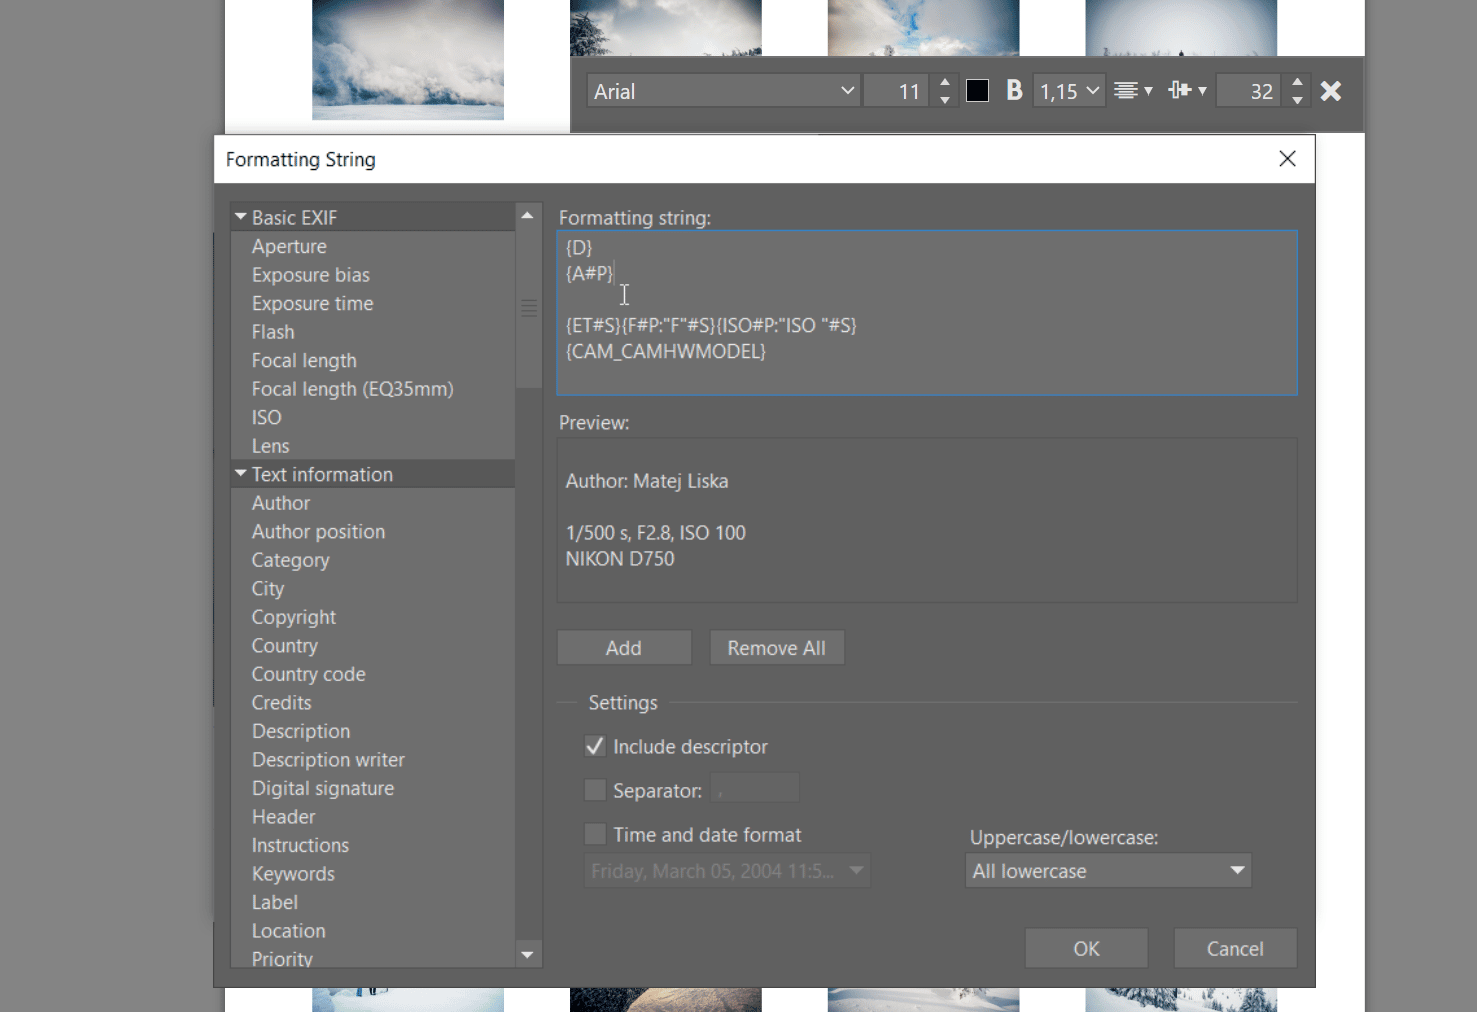
Task: Decrease the value 32 with down arrow
Action: (1297, 100)
